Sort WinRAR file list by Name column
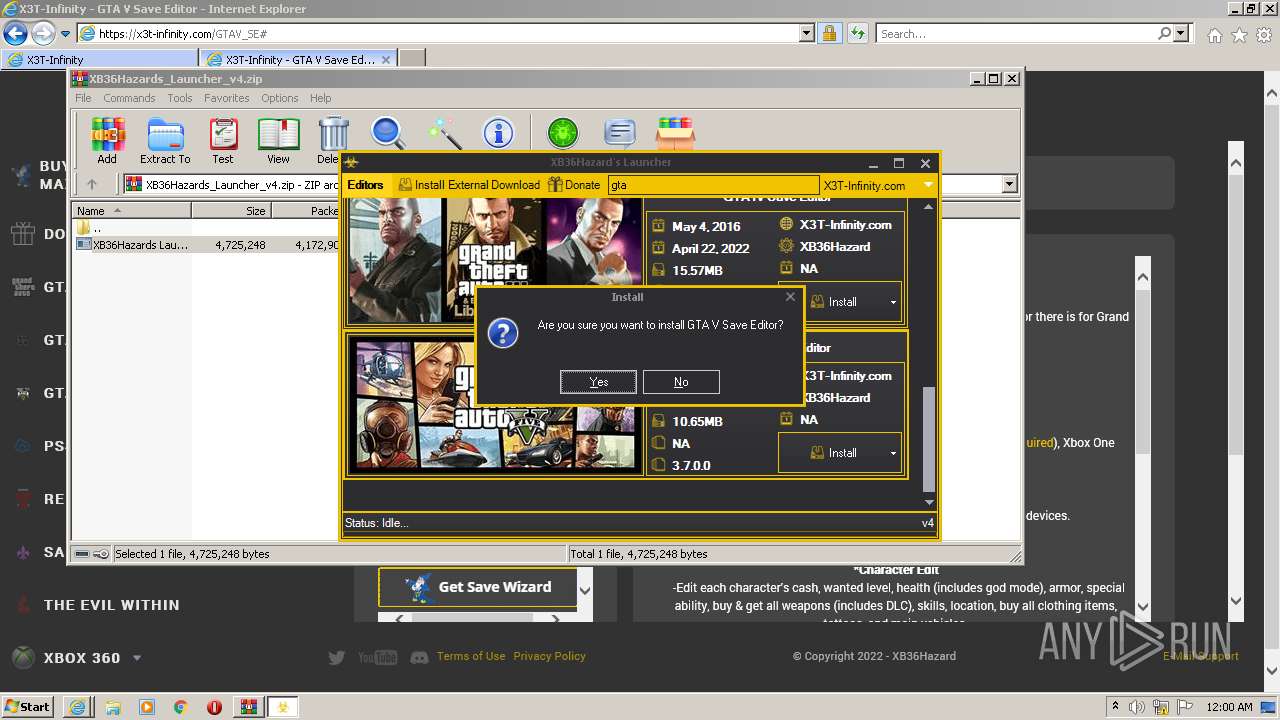Image resolution: width=1280 pixels, height=720 pixels. tap(132, 211)
